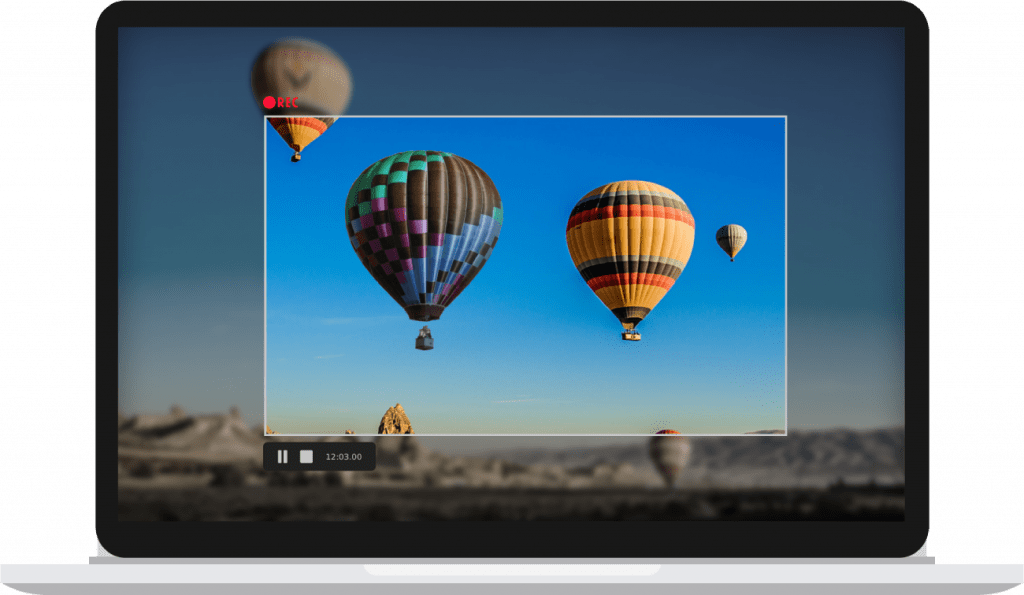Click the bottom-right corner of capture frame
Screen dimensions: 1024x595
pos(786,434)
